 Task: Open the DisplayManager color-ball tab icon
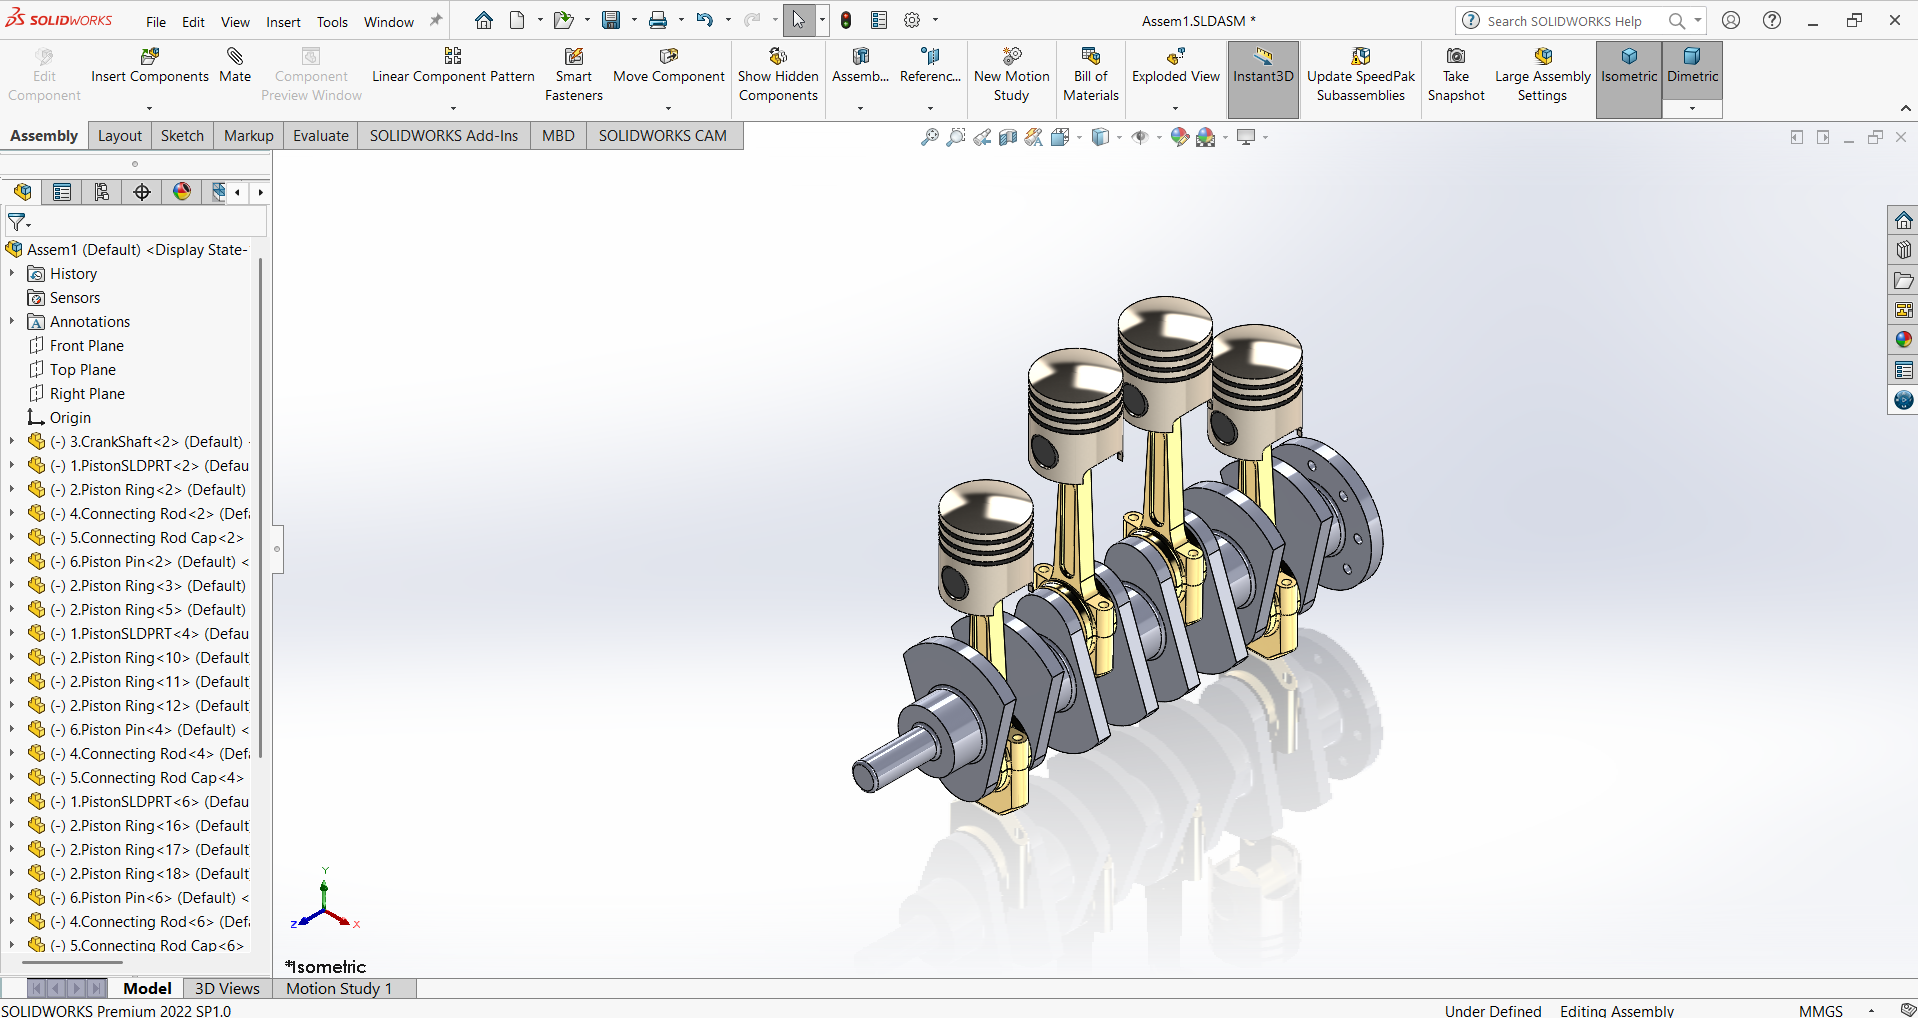pyautogui.click(x=182, y=192)
